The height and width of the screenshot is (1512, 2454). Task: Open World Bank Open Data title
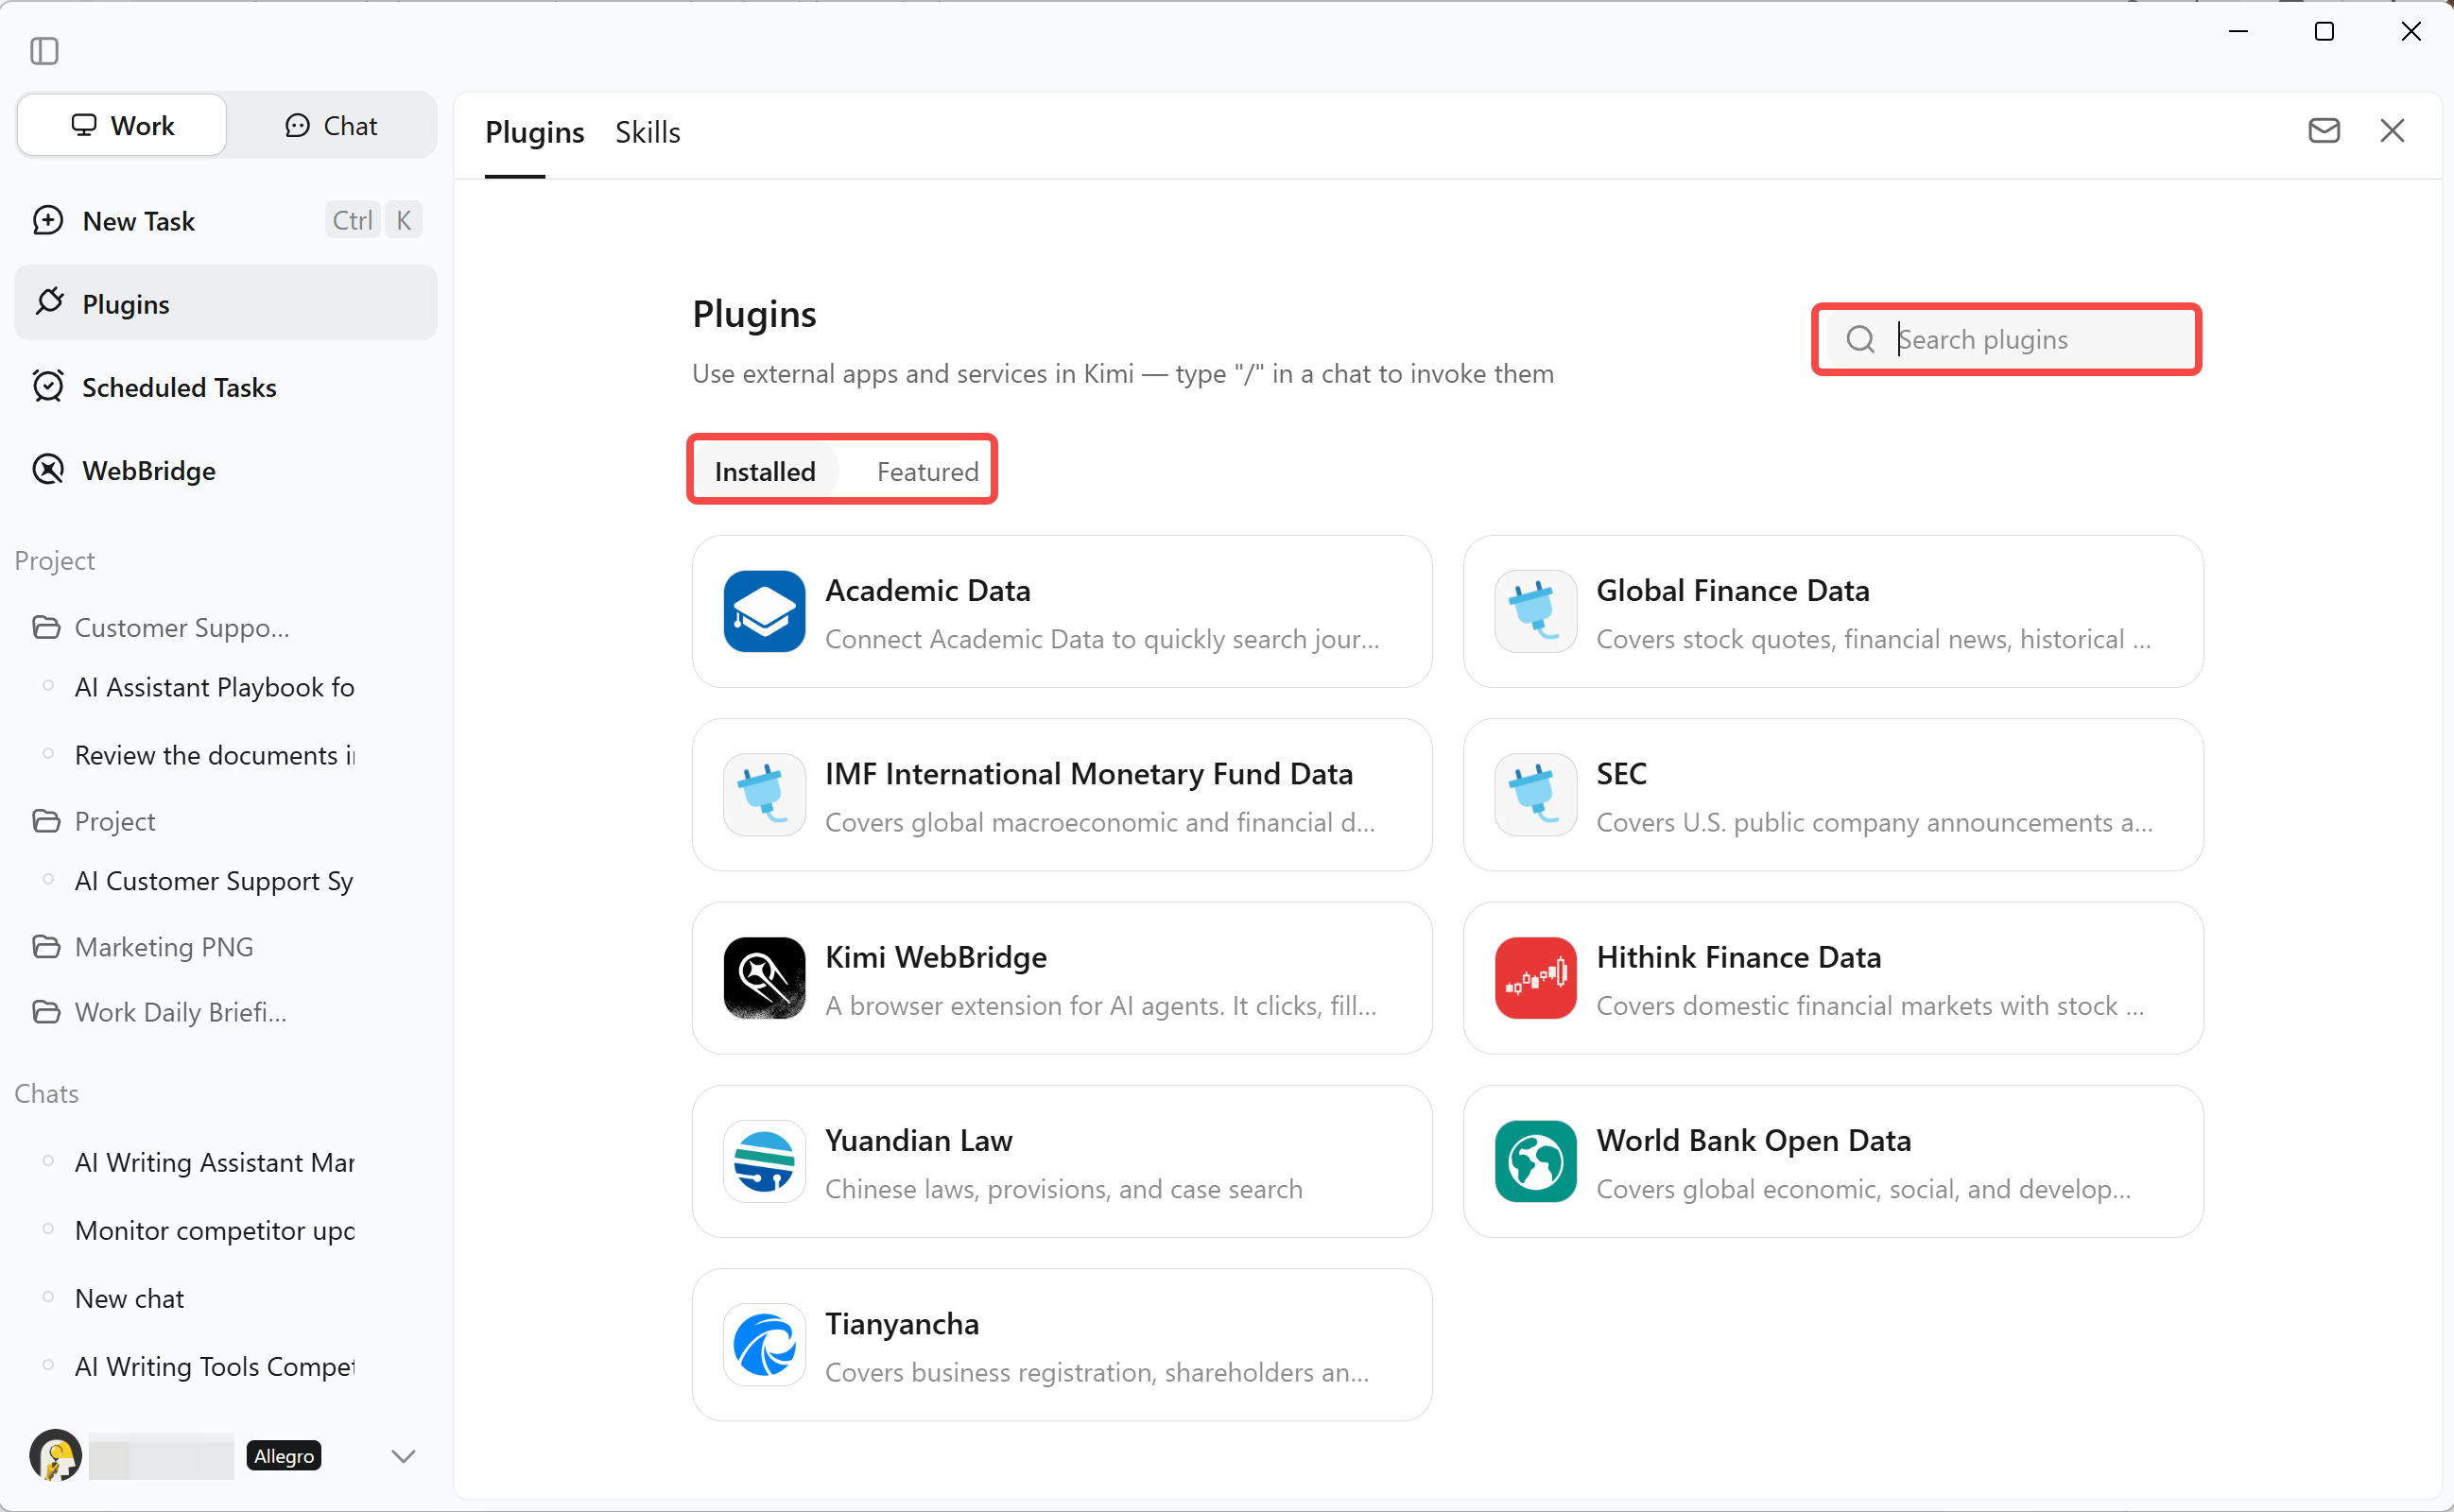click(1754, 1141)
